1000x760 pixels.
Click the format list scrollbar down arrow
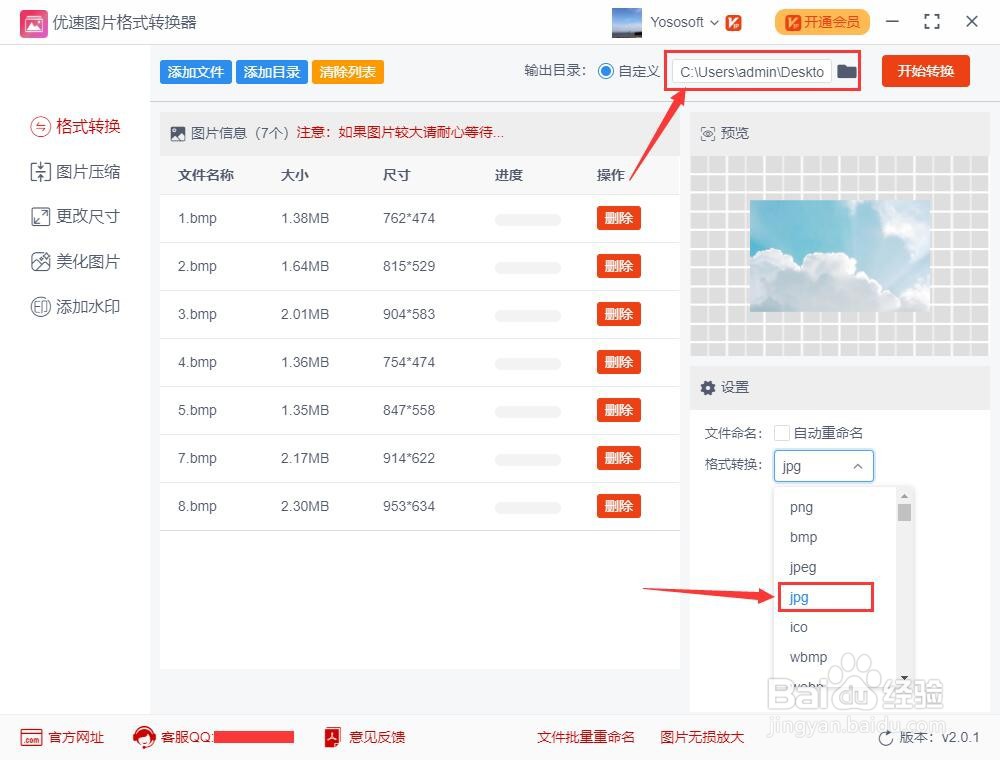point(904,677)
